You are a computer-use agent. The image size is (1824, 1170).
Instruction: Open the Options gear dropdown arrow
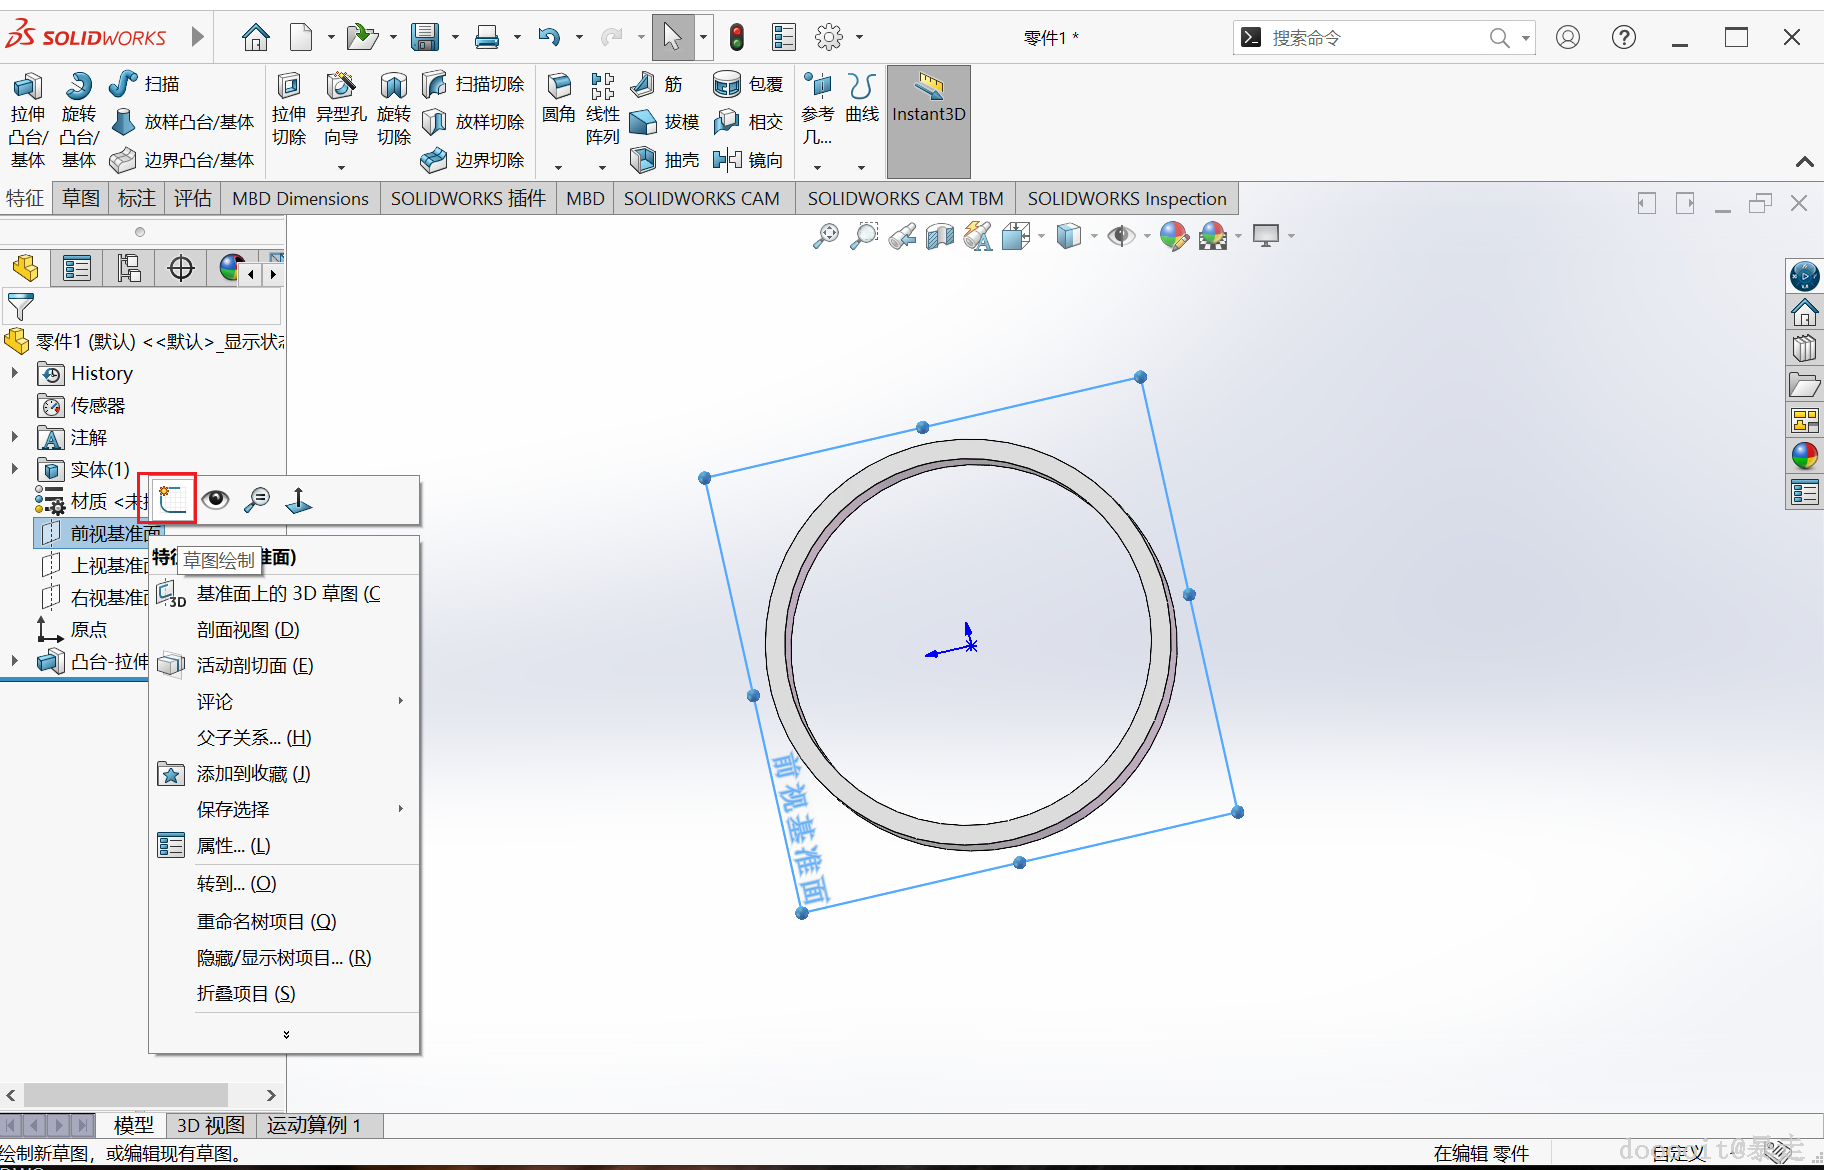coord(859,38)
